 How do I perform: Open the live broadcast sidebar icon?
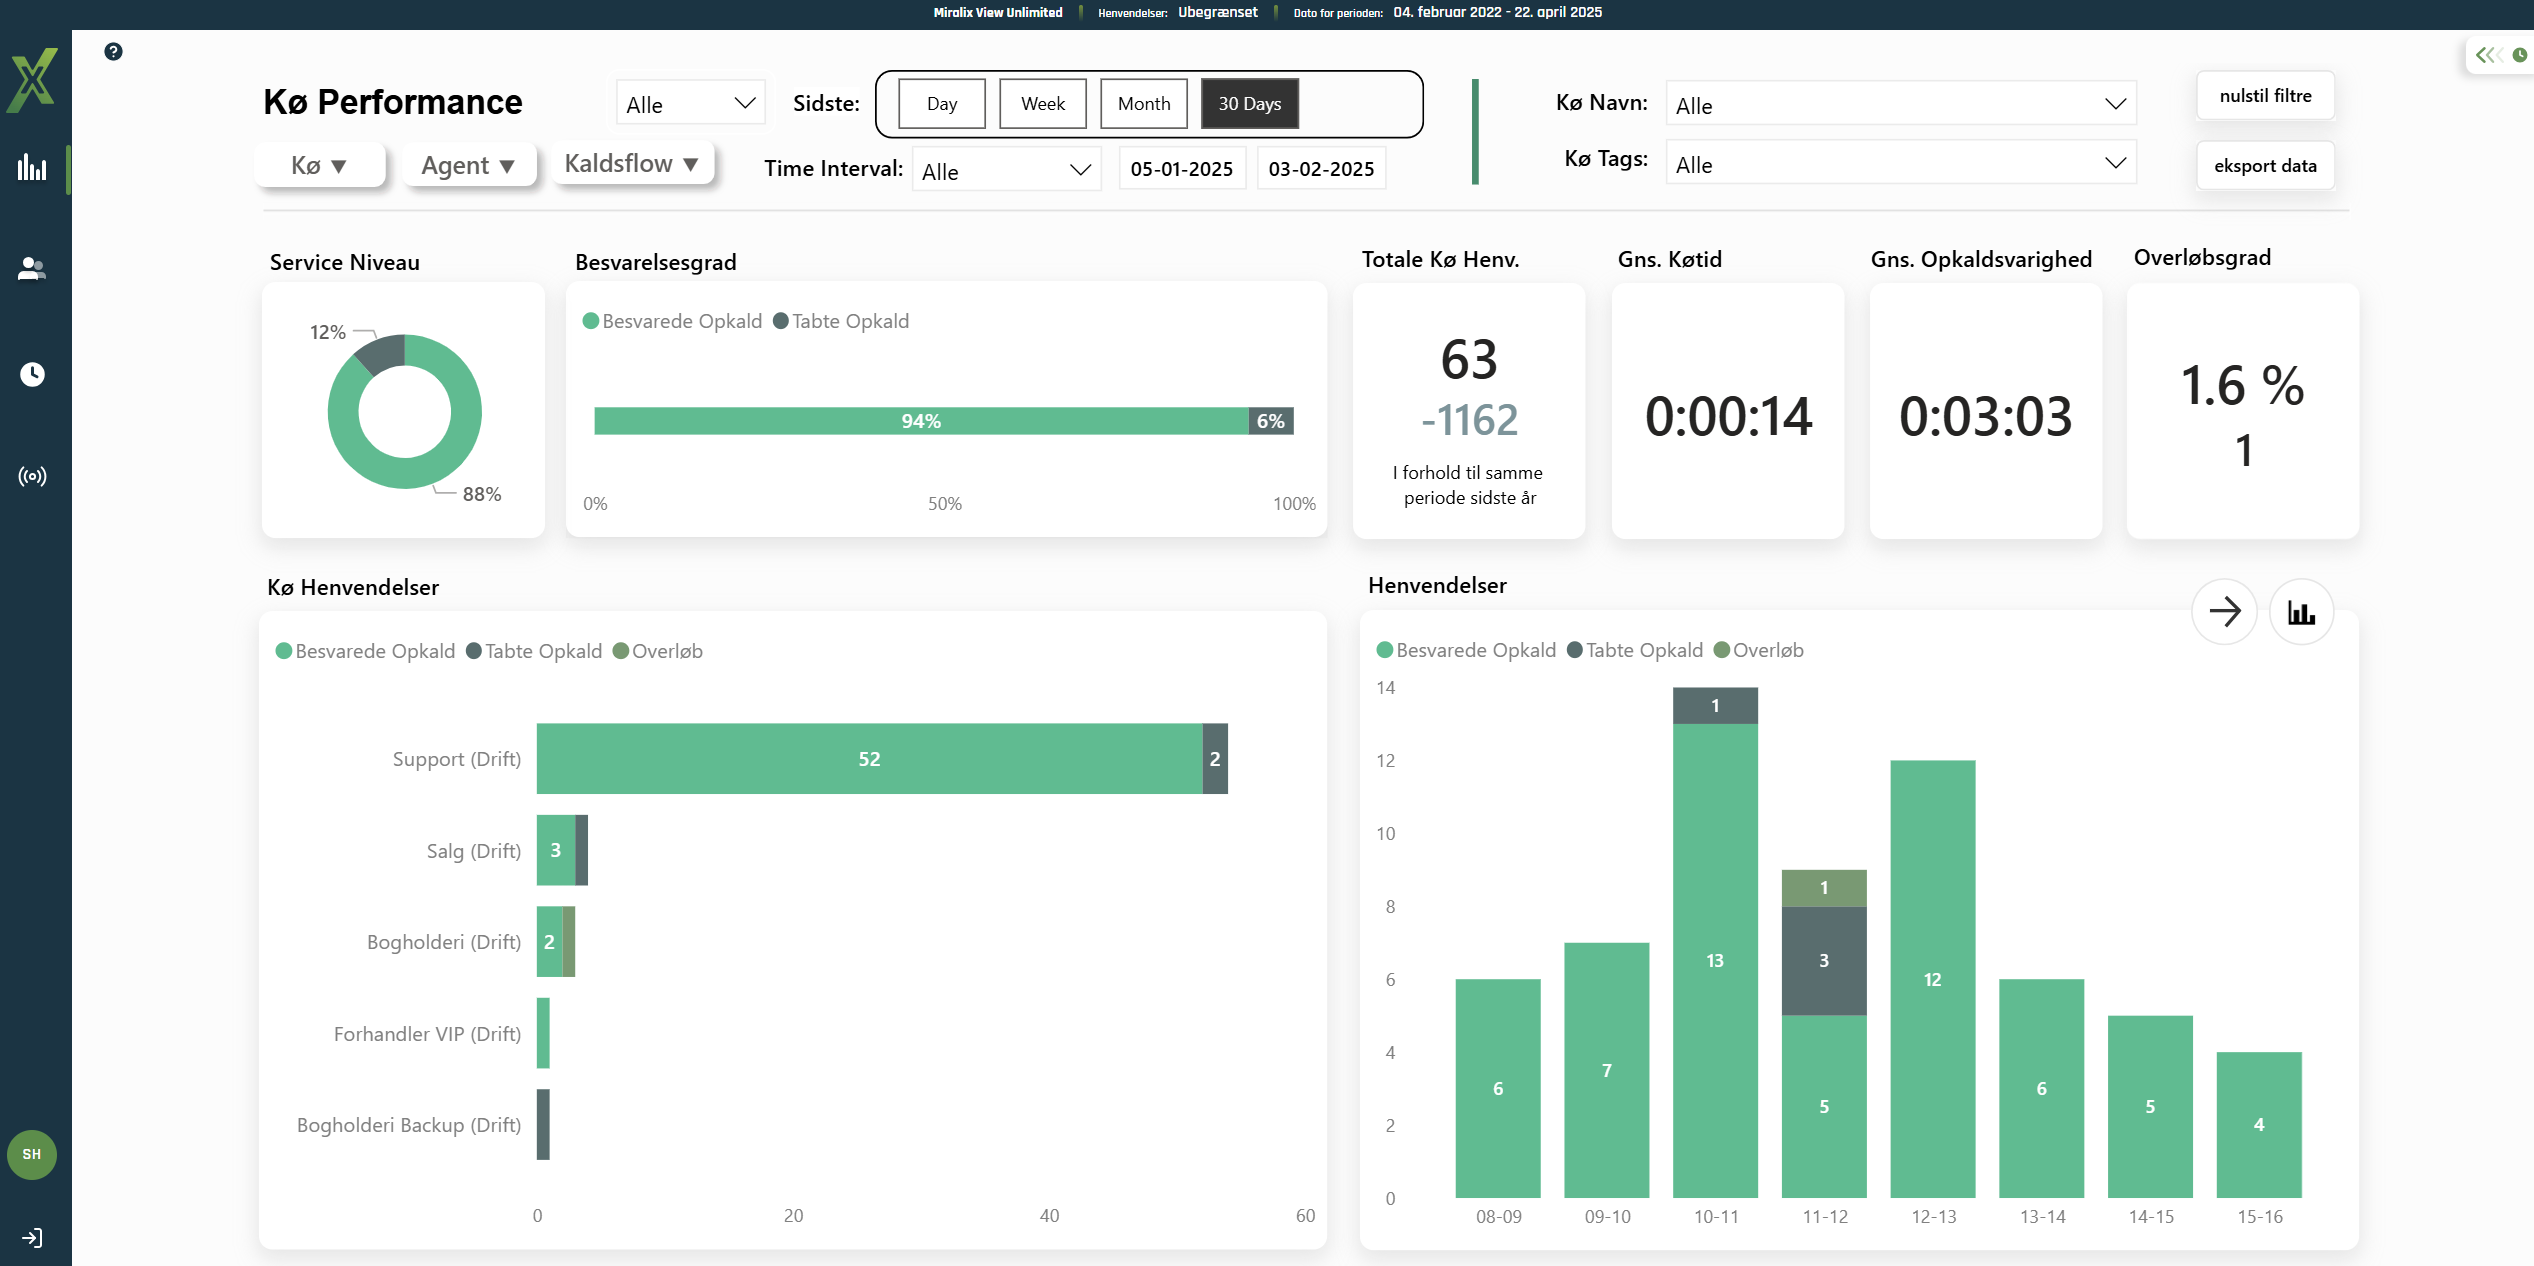pyautogui.click(x=32, y=476)
